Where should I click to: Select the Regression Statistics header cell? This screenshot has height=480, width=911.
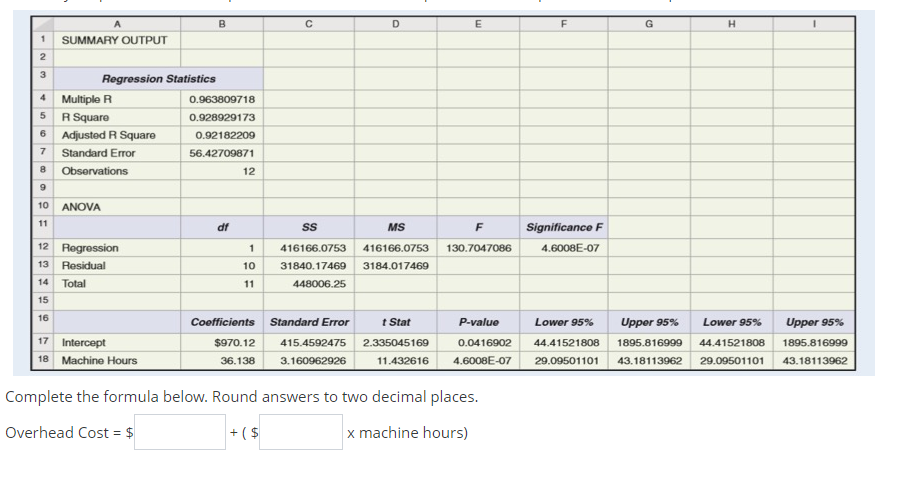coord(158,78)
